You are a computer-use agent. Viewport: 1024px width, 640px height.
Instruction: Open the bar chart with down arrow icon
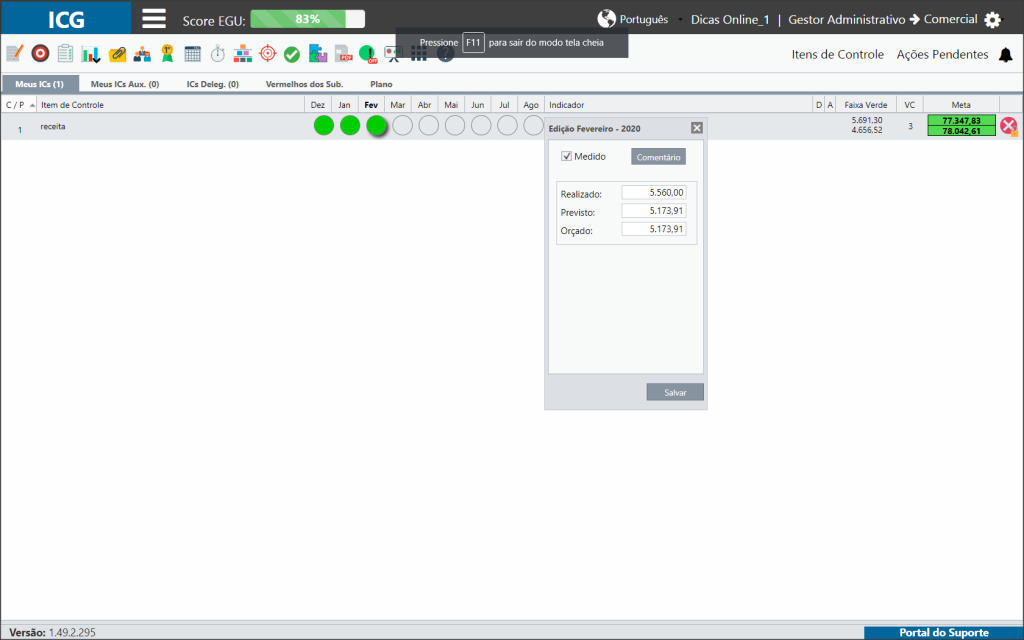point(91,54)
